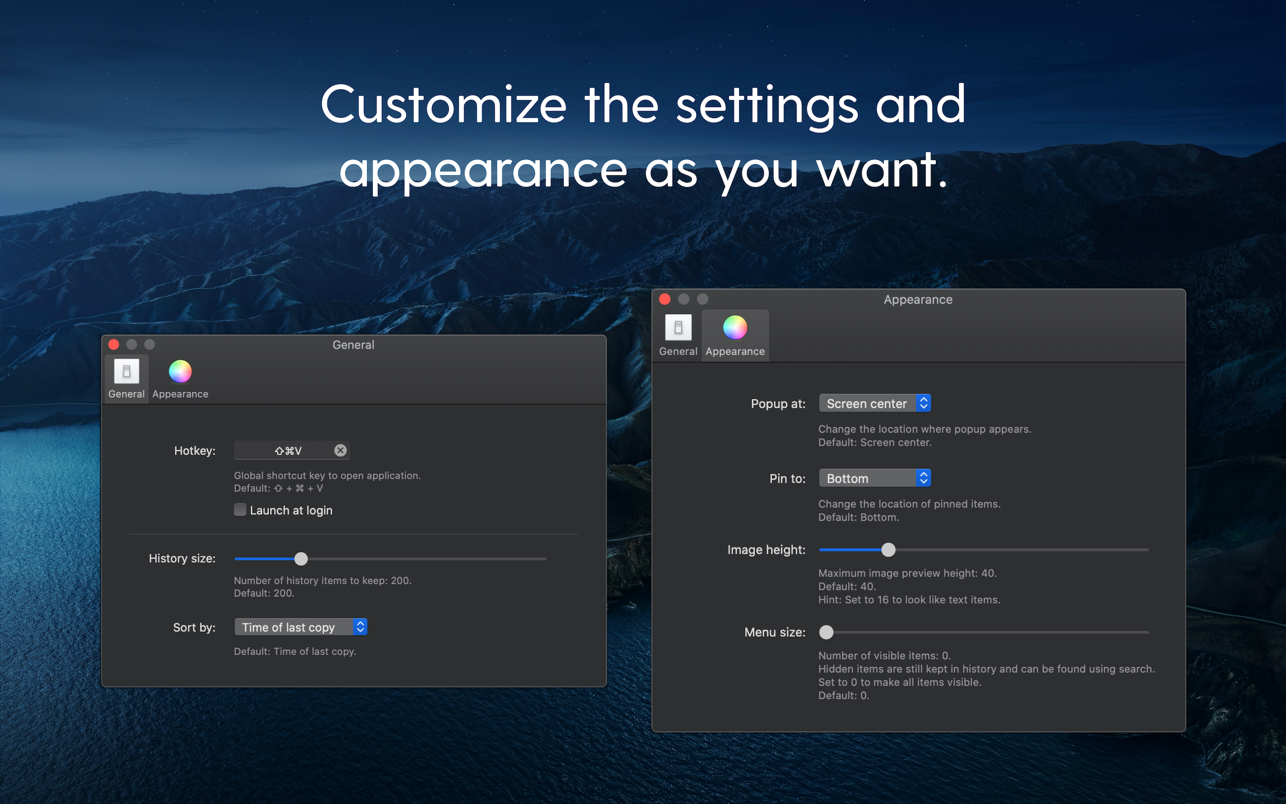Image resolution: width=1286 pixels, height=804 pixels.
Task: Click "Global shortcut key to open application." text
Action: coord(327,476)
